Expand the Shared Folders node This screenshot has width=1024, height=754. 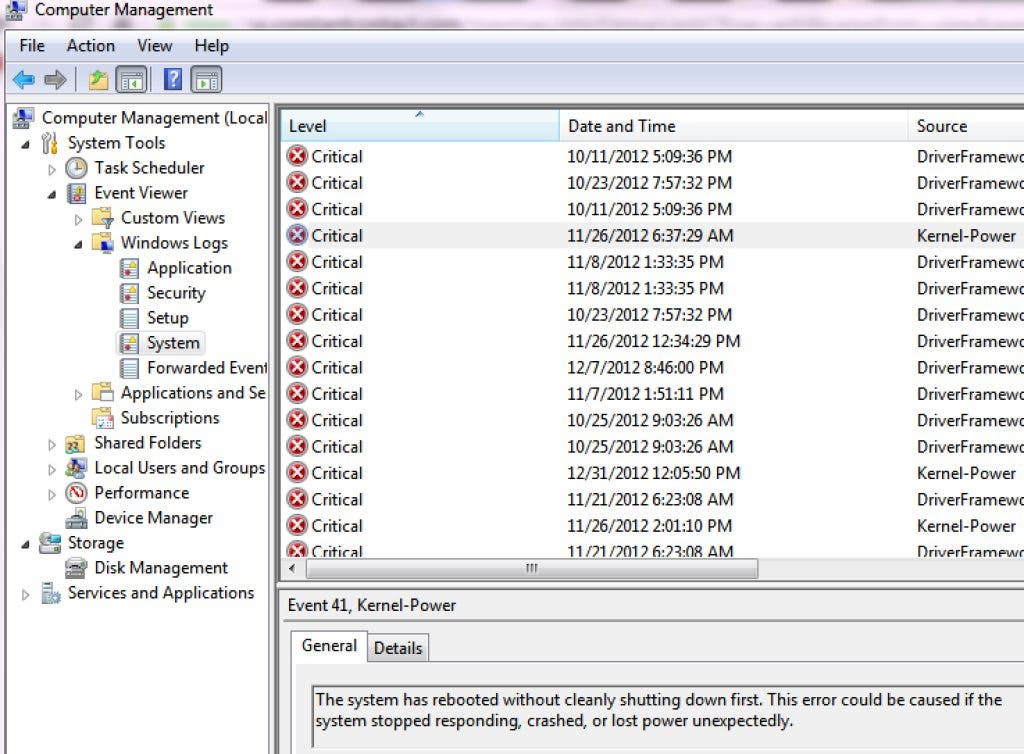pyautogui.click(x=52, y=445)
